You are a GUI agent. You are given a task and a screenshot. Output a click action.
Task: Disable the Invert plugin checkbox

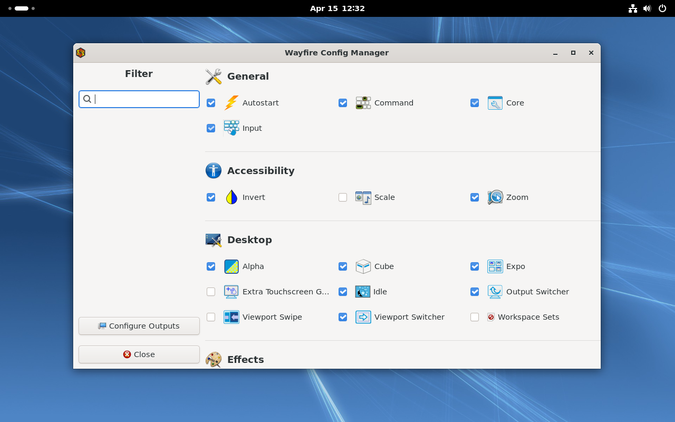click(211, 197)
